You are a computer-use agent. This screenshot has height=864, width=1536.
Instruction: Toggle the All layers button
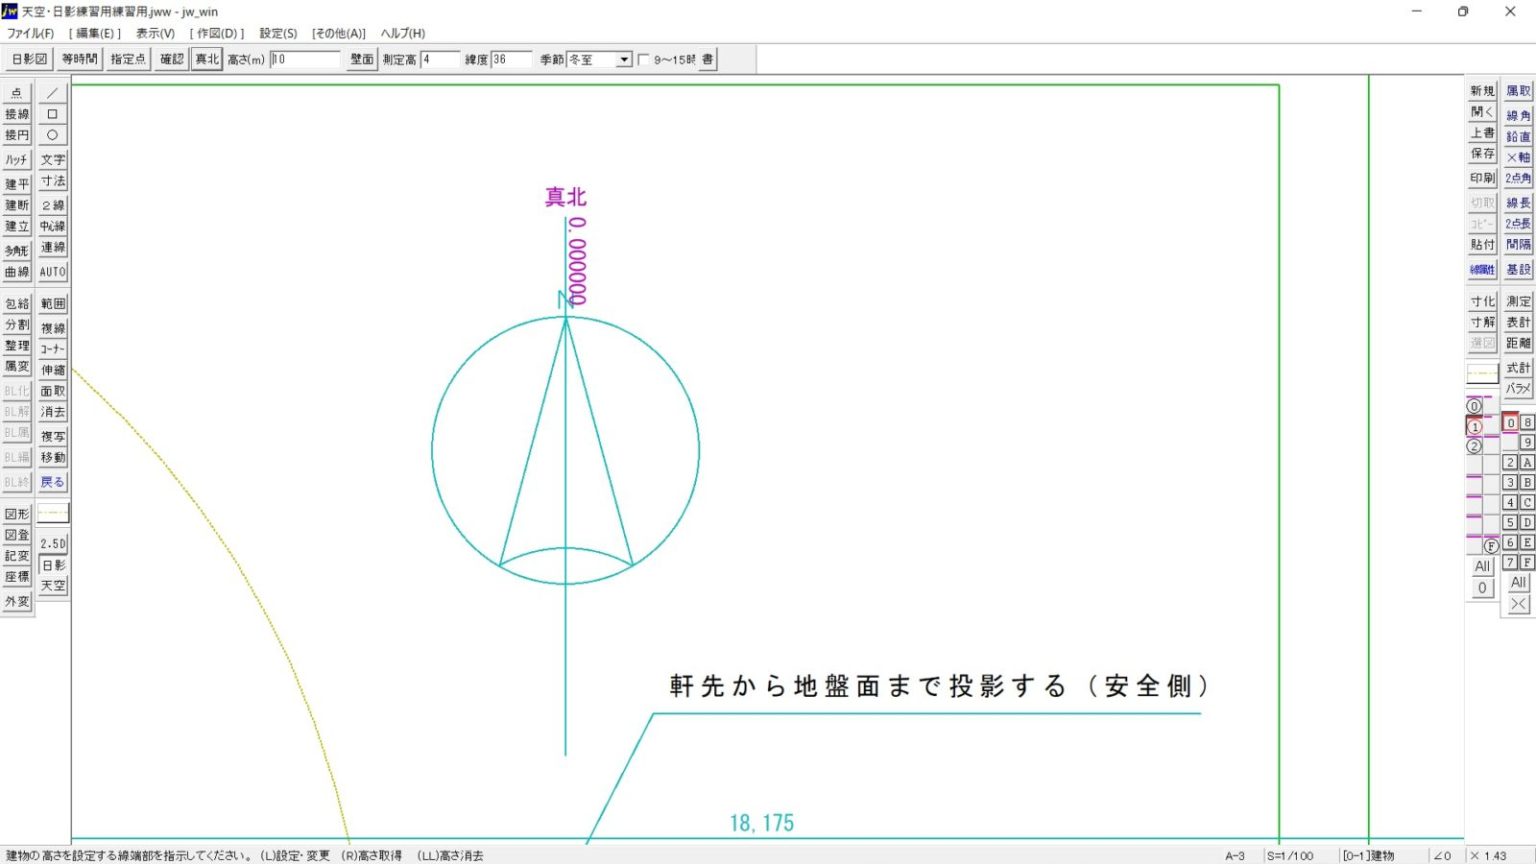[x=1481, y=566]
